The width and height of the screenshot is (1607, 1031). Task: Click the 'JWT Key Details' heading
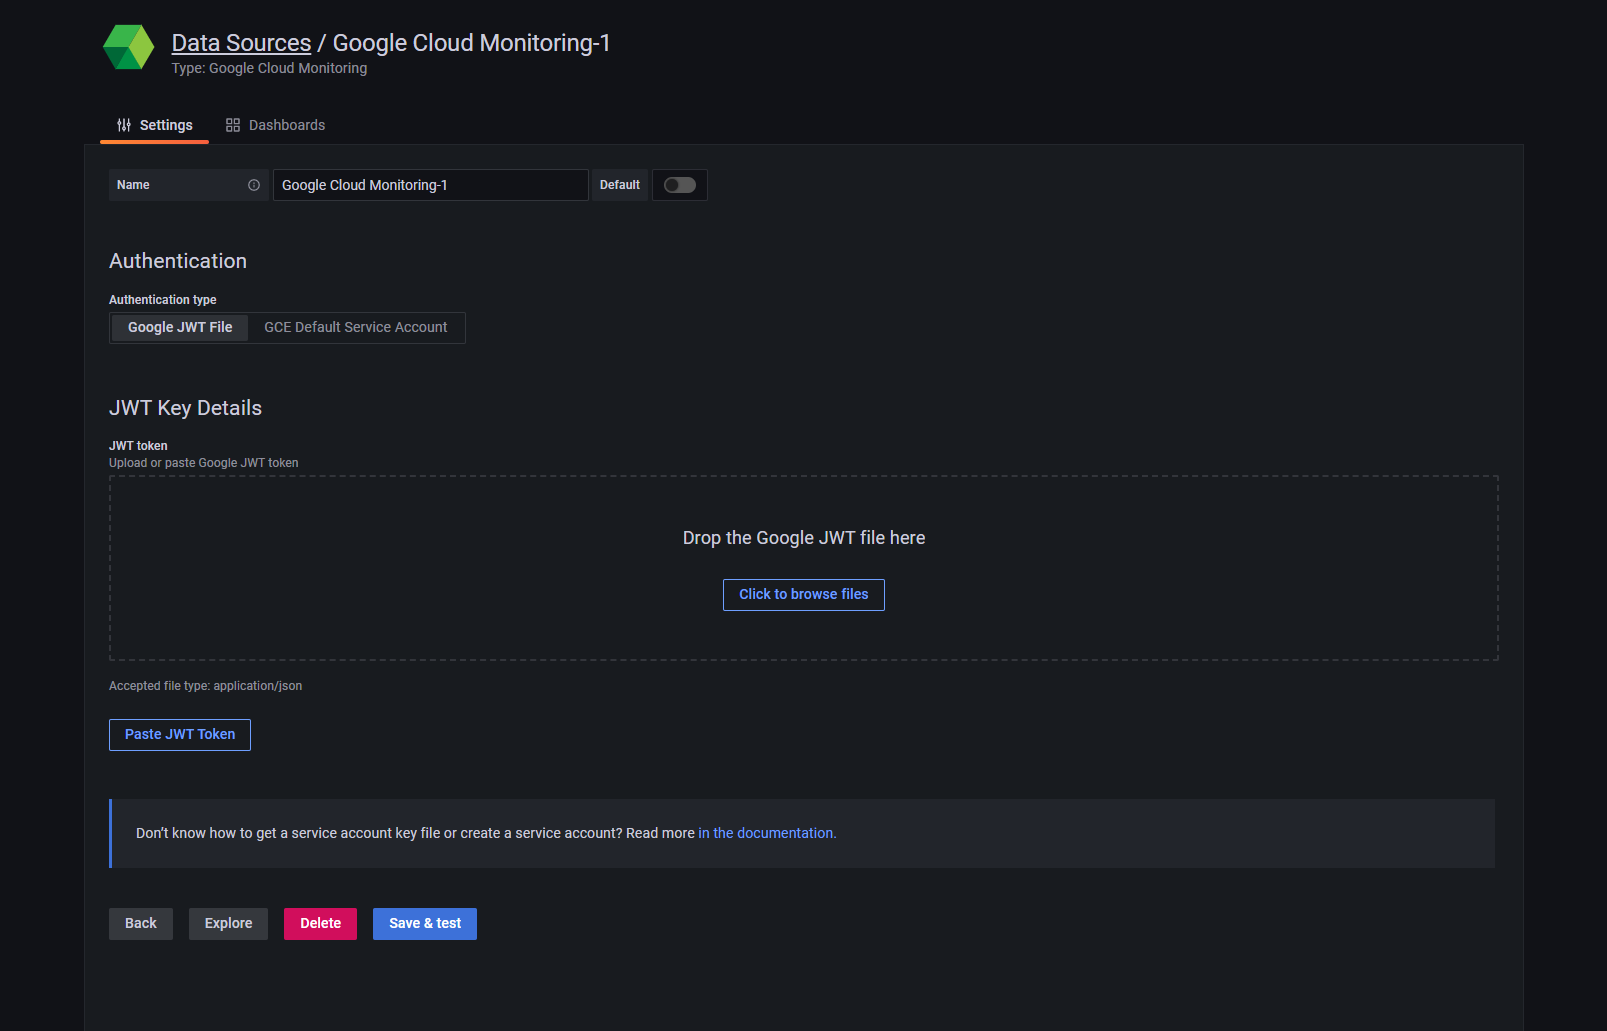(186, 408)
